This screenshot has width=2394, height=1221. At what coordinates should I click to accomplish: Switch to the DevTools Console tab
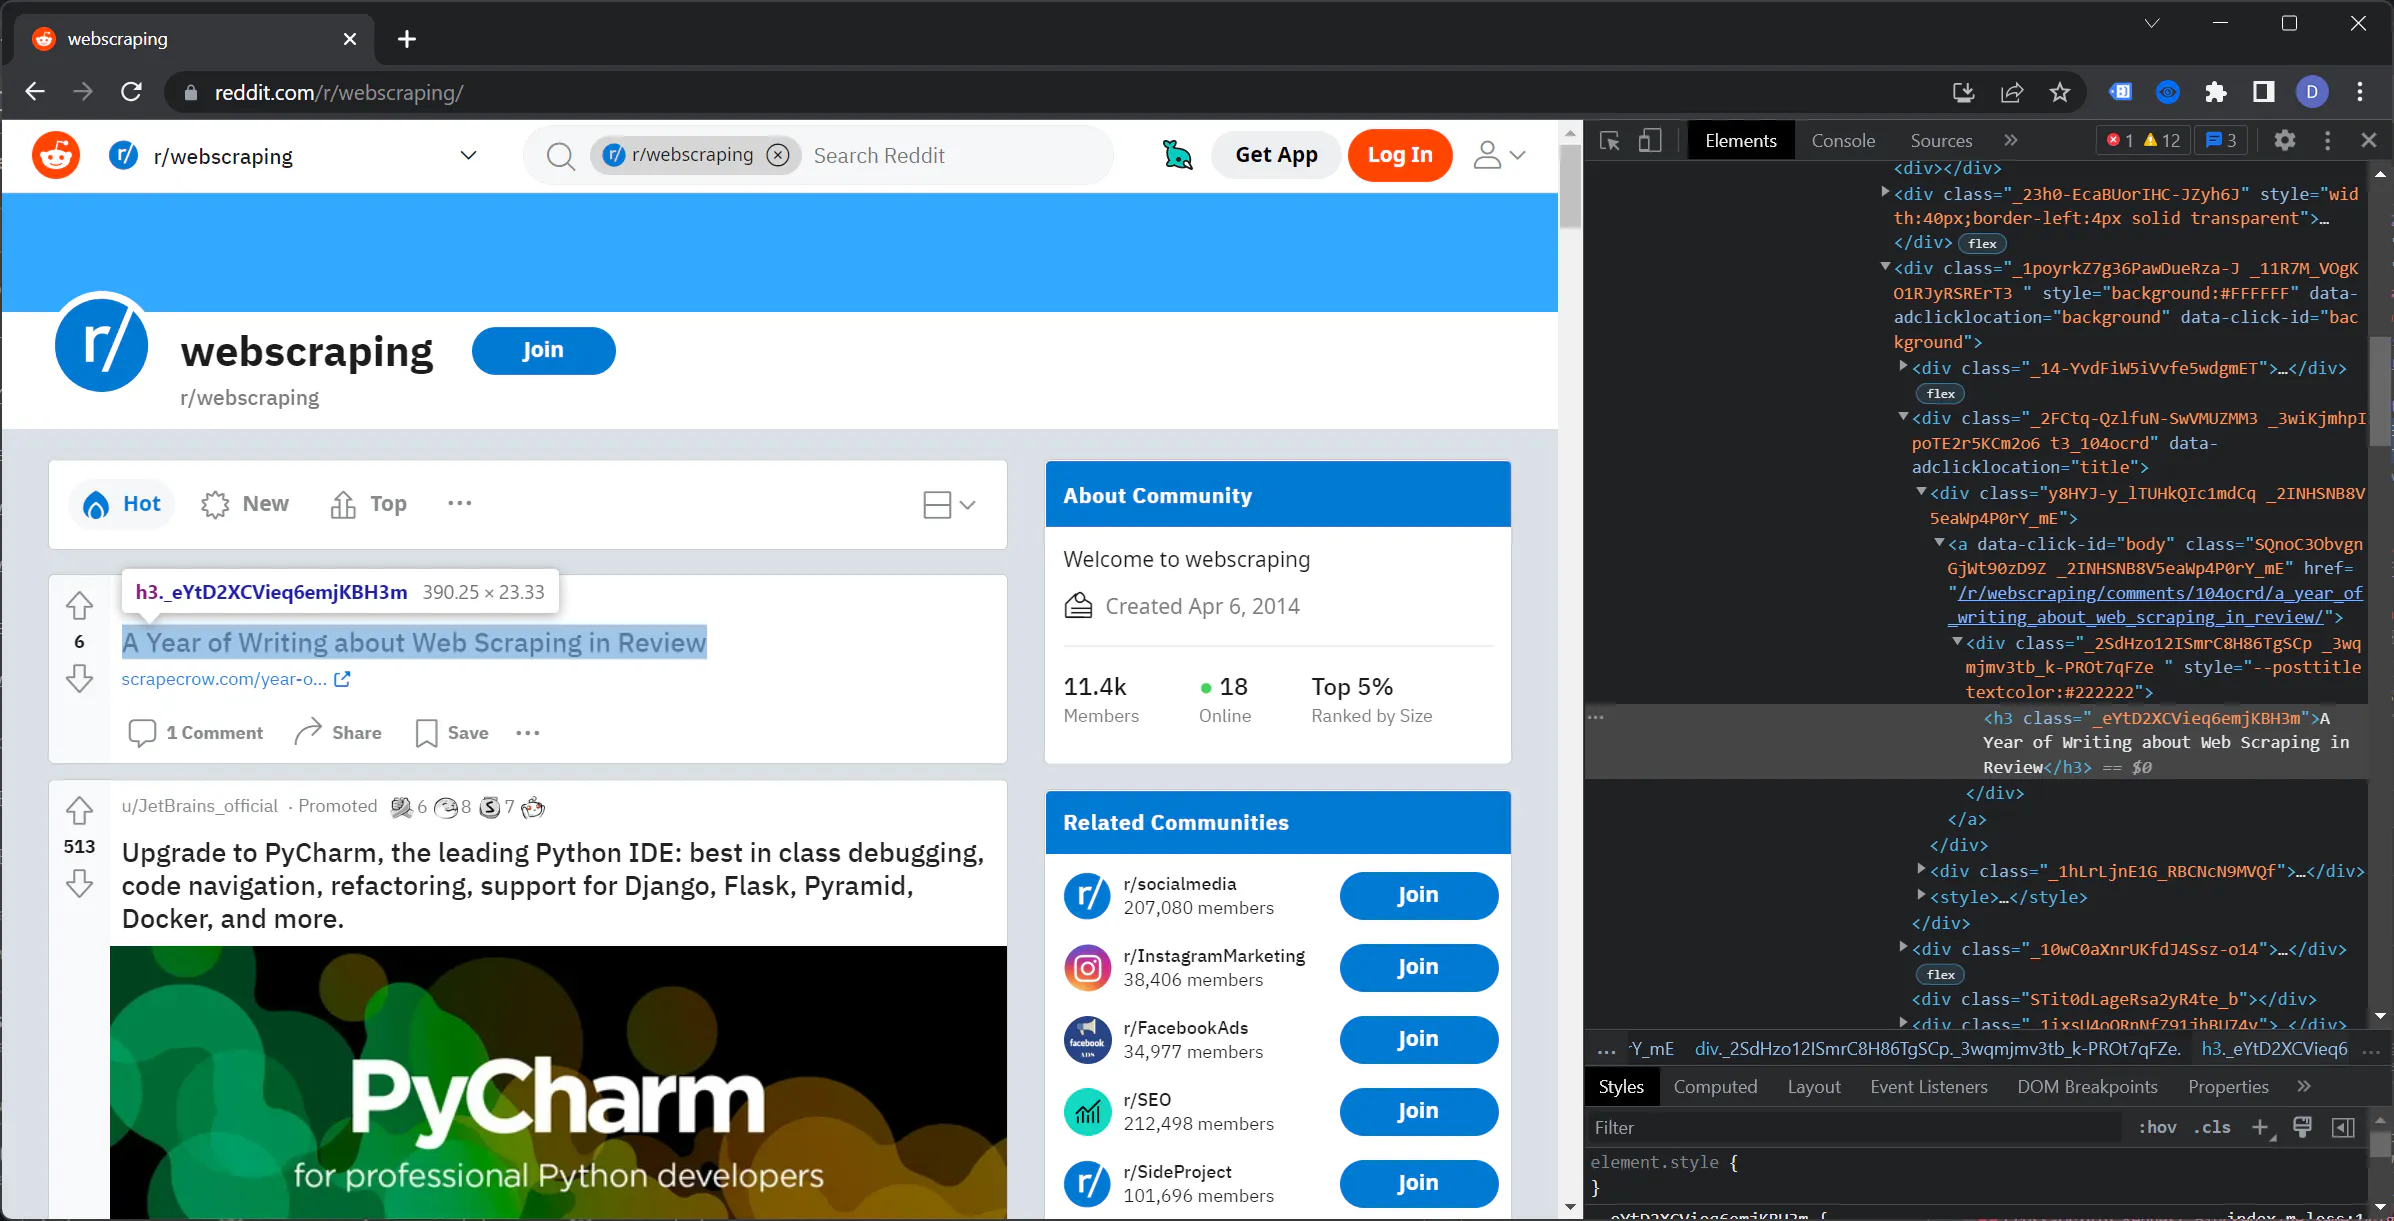[x=1843, y=141]
